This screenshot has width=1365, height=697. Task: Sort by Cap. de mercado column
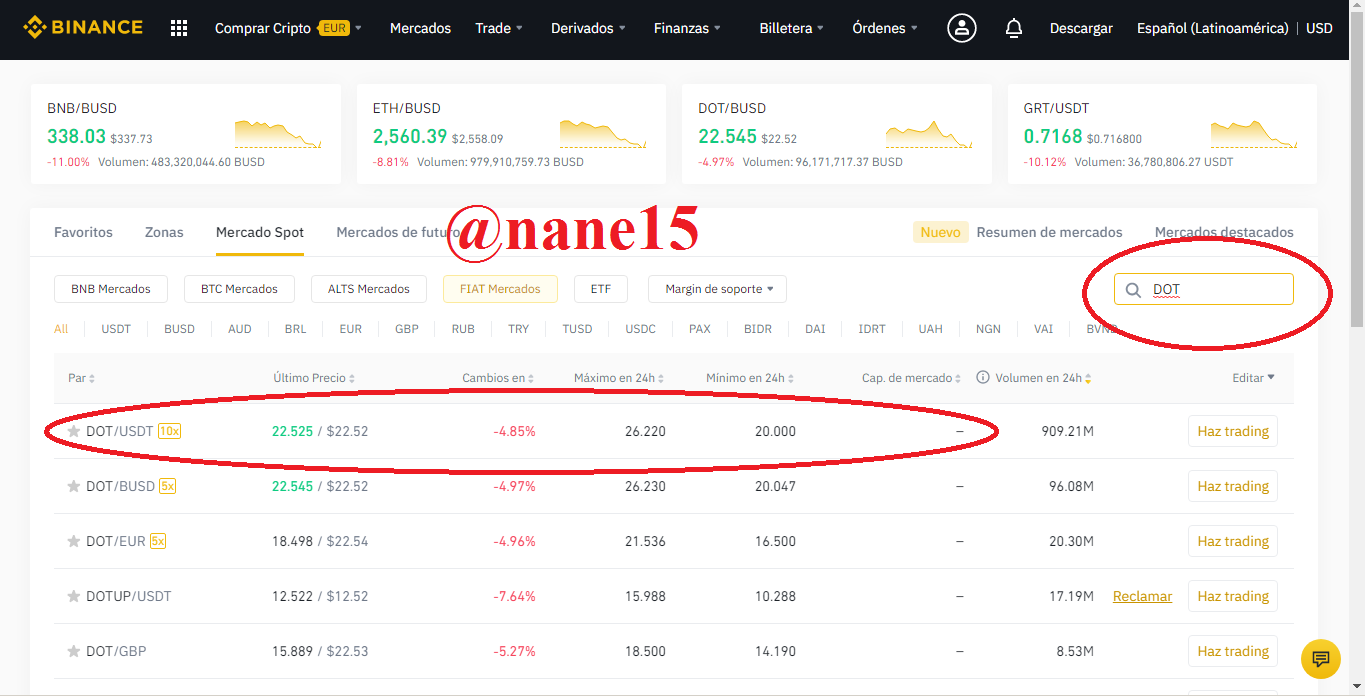coord(912,378)
